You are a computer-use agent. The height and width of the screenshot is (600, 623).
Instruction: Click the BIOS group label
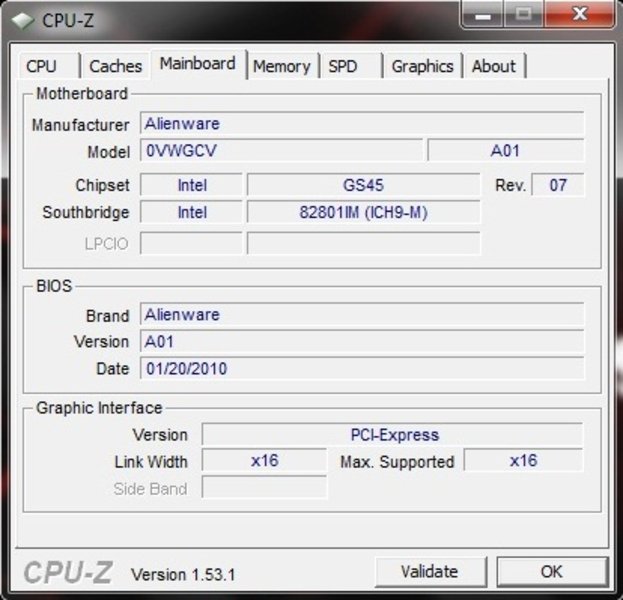pyautogui.click(x=54, y=286)
